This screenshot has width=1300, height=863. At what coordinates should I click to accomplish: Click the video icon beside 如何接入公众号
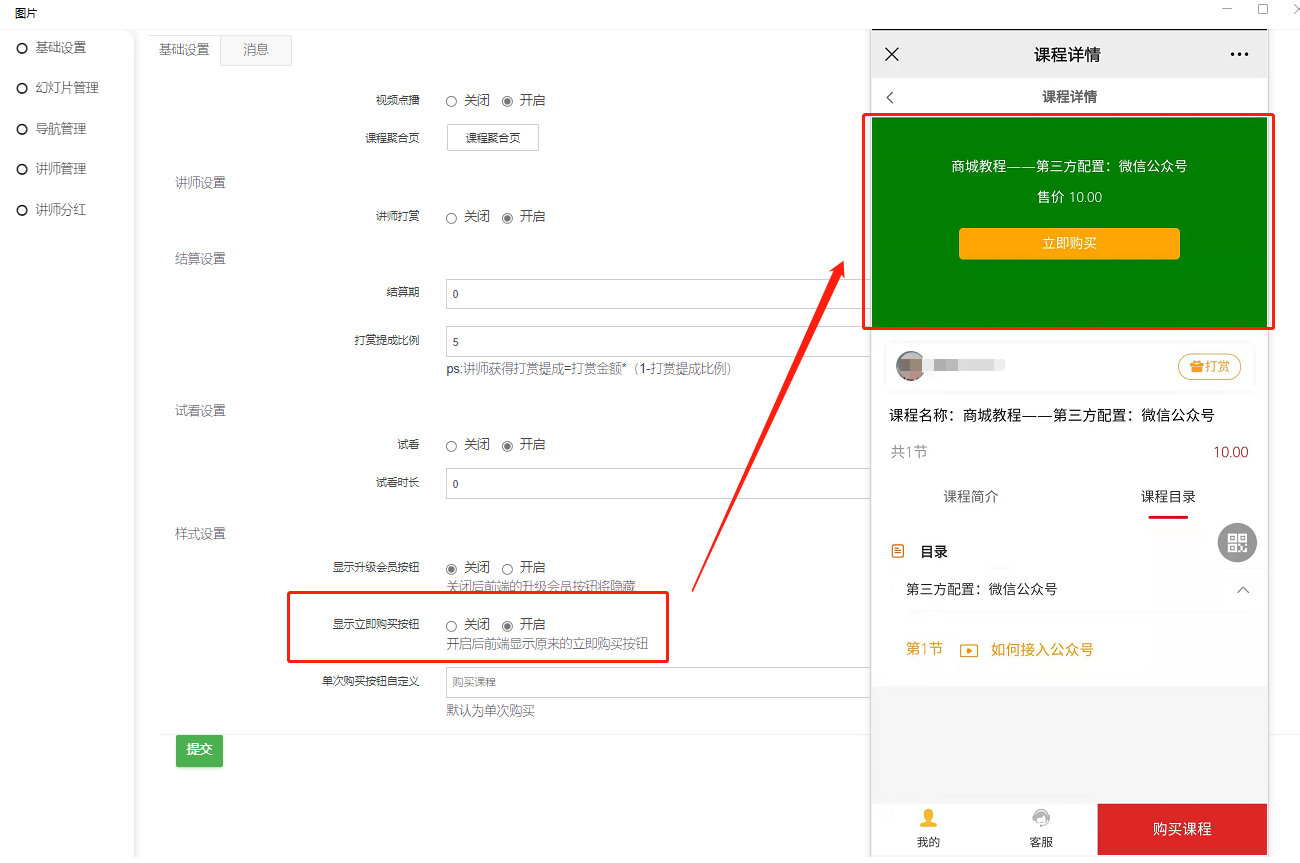pyautogui.click(x=968, y=650)
